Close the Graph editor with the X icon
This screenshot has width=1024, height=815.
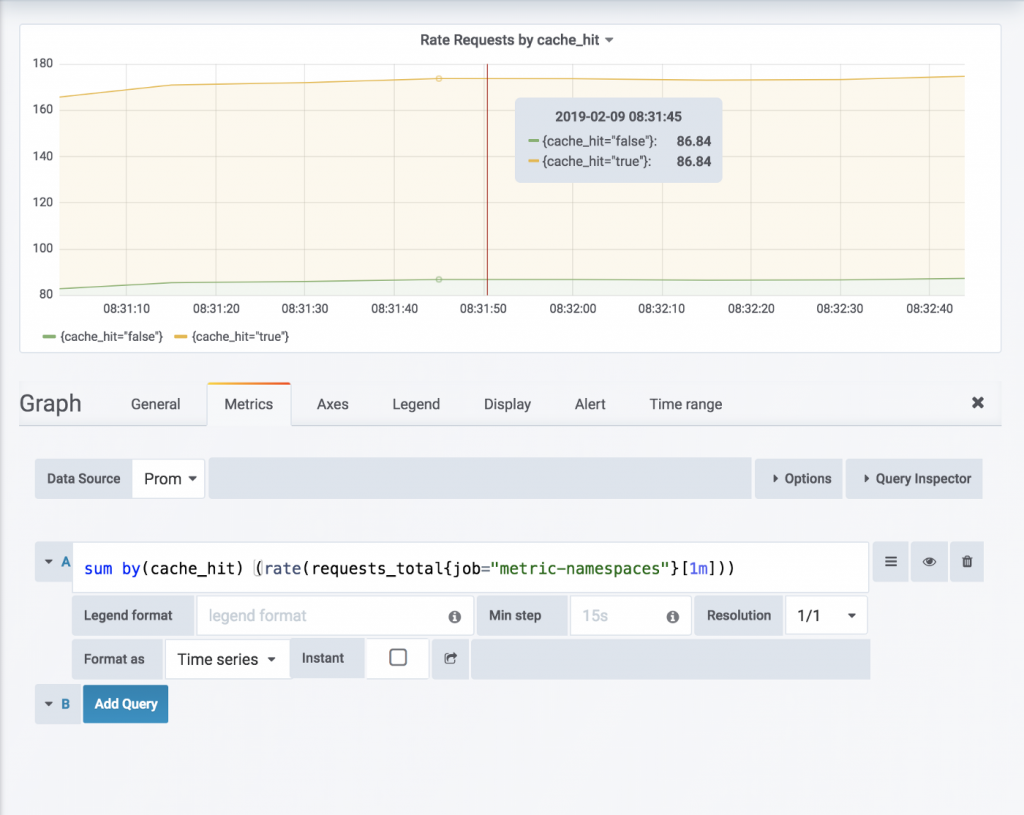point(978,402)
